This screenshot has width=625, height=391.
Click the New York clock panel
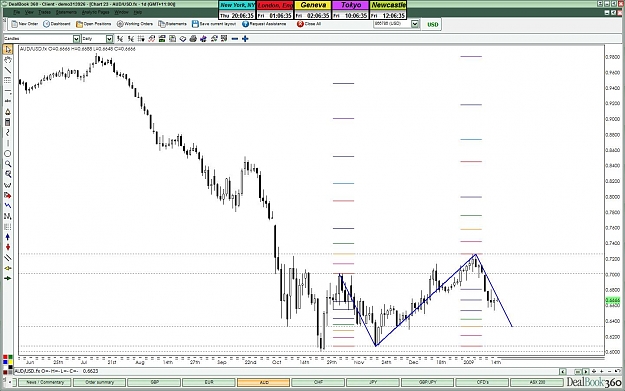237,10
